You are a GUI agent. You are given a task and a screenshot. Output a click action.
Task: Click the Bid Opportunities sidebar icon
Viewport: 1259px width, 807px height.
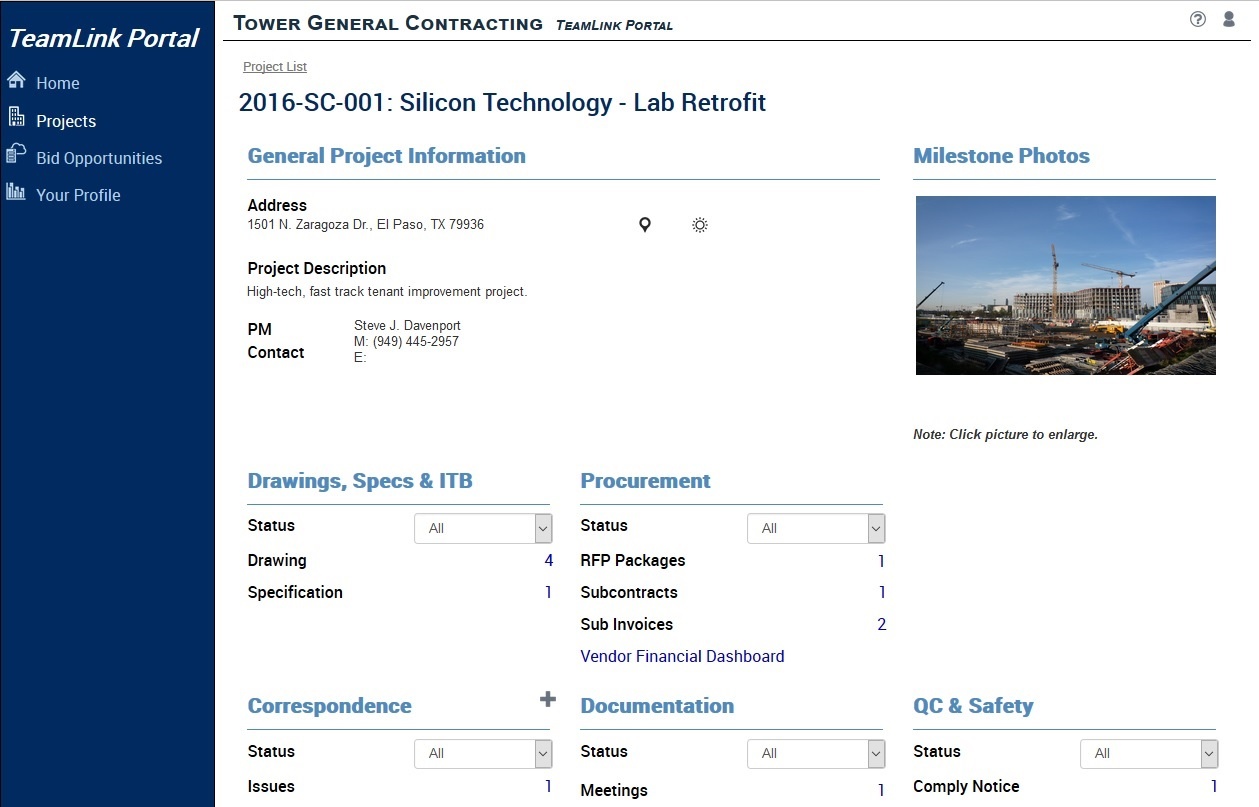16,154
